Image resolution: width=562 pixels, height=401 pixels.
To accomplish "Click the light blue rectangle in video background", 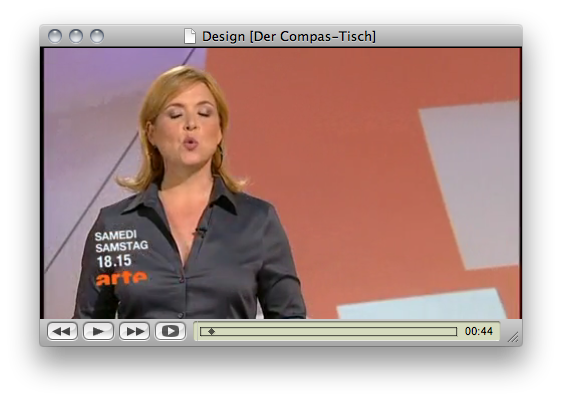I will point(421,305).
